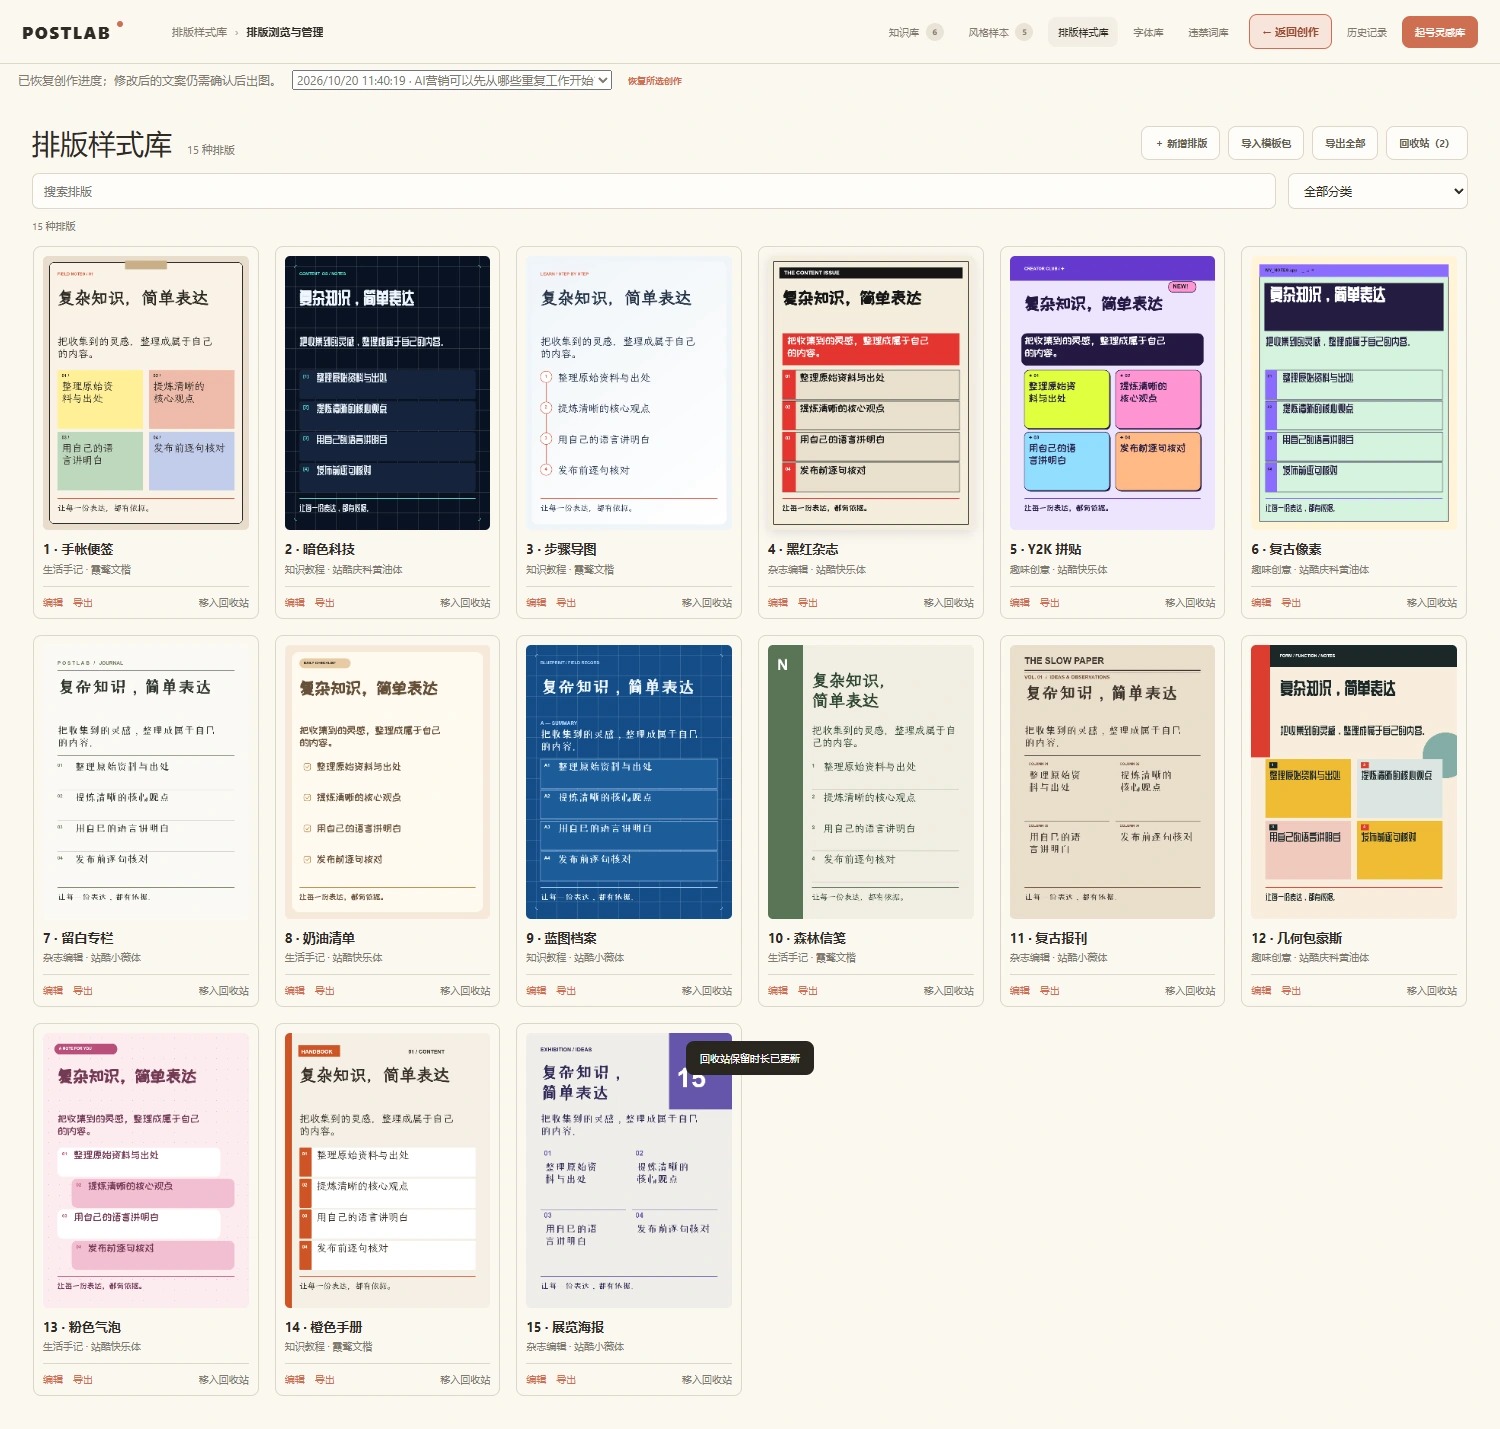Select the 复古像素 layout preview
The height and width of the screenshot is (1429, 1500).
[1354, 393]
